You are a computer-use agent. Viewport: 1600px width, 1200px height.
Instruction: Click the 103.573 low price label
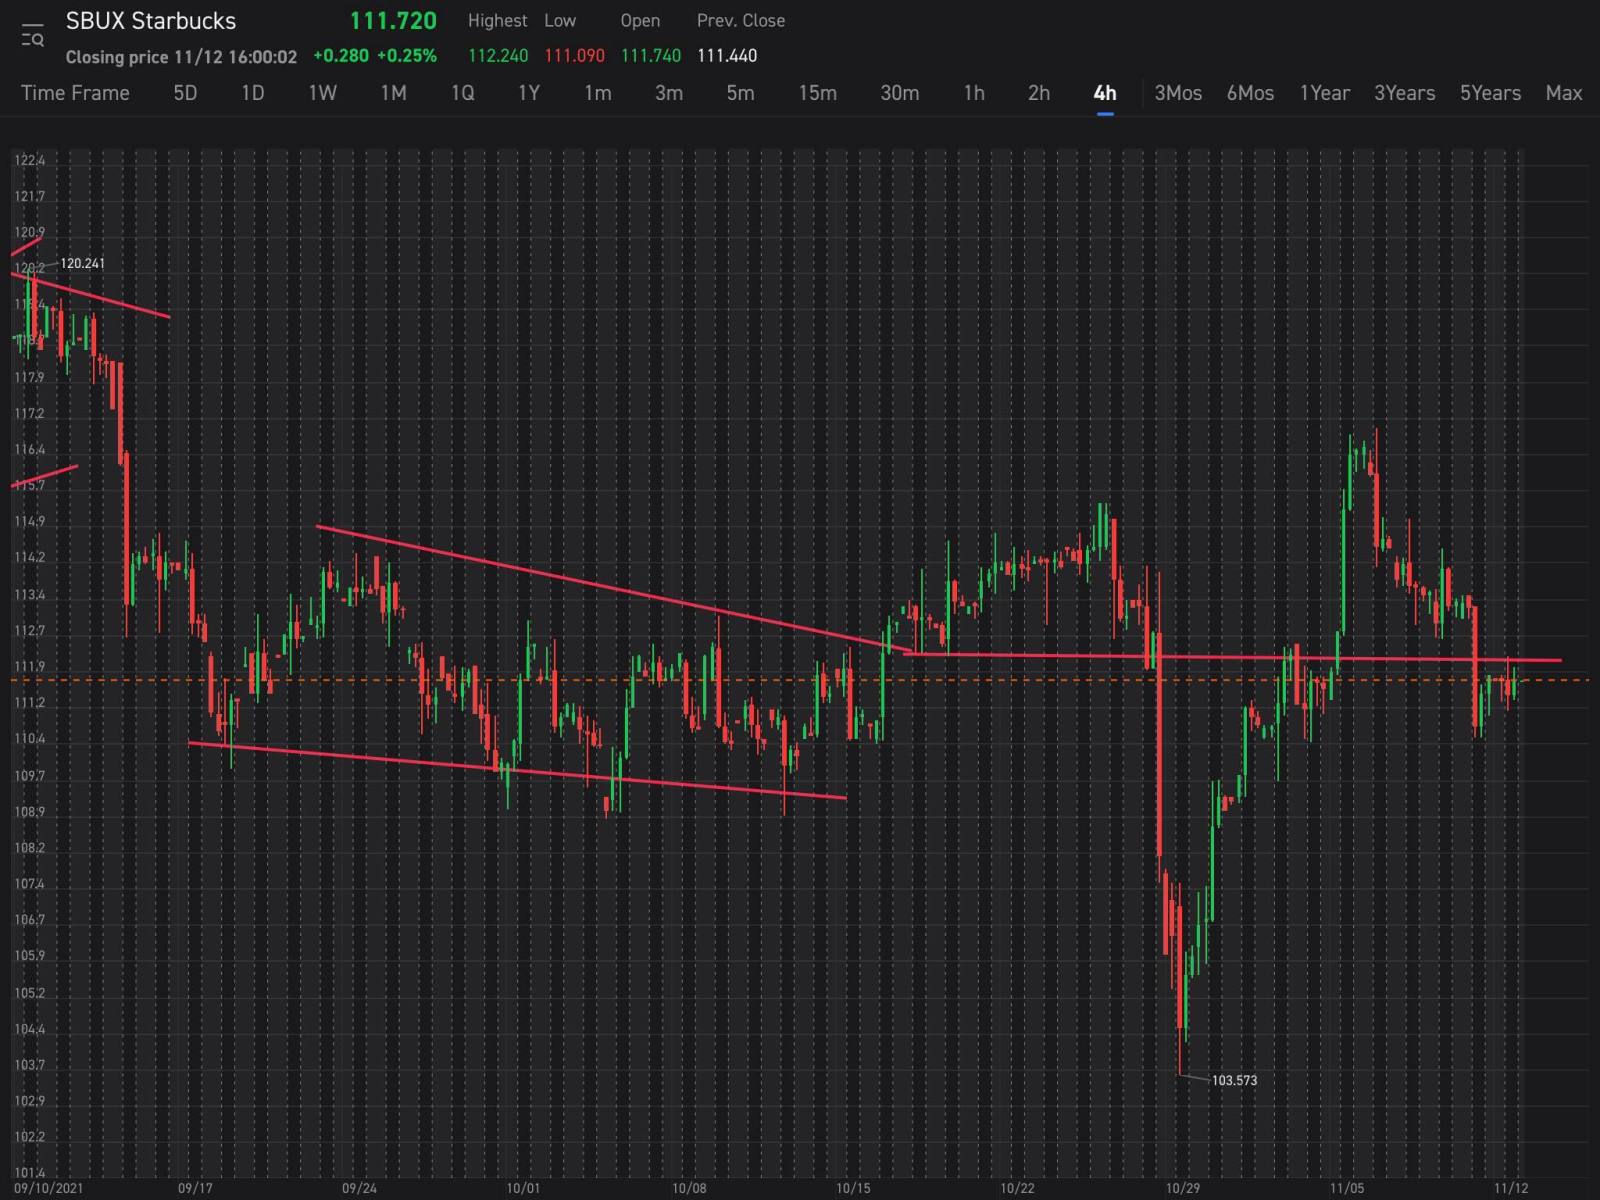(1234, 1081)
